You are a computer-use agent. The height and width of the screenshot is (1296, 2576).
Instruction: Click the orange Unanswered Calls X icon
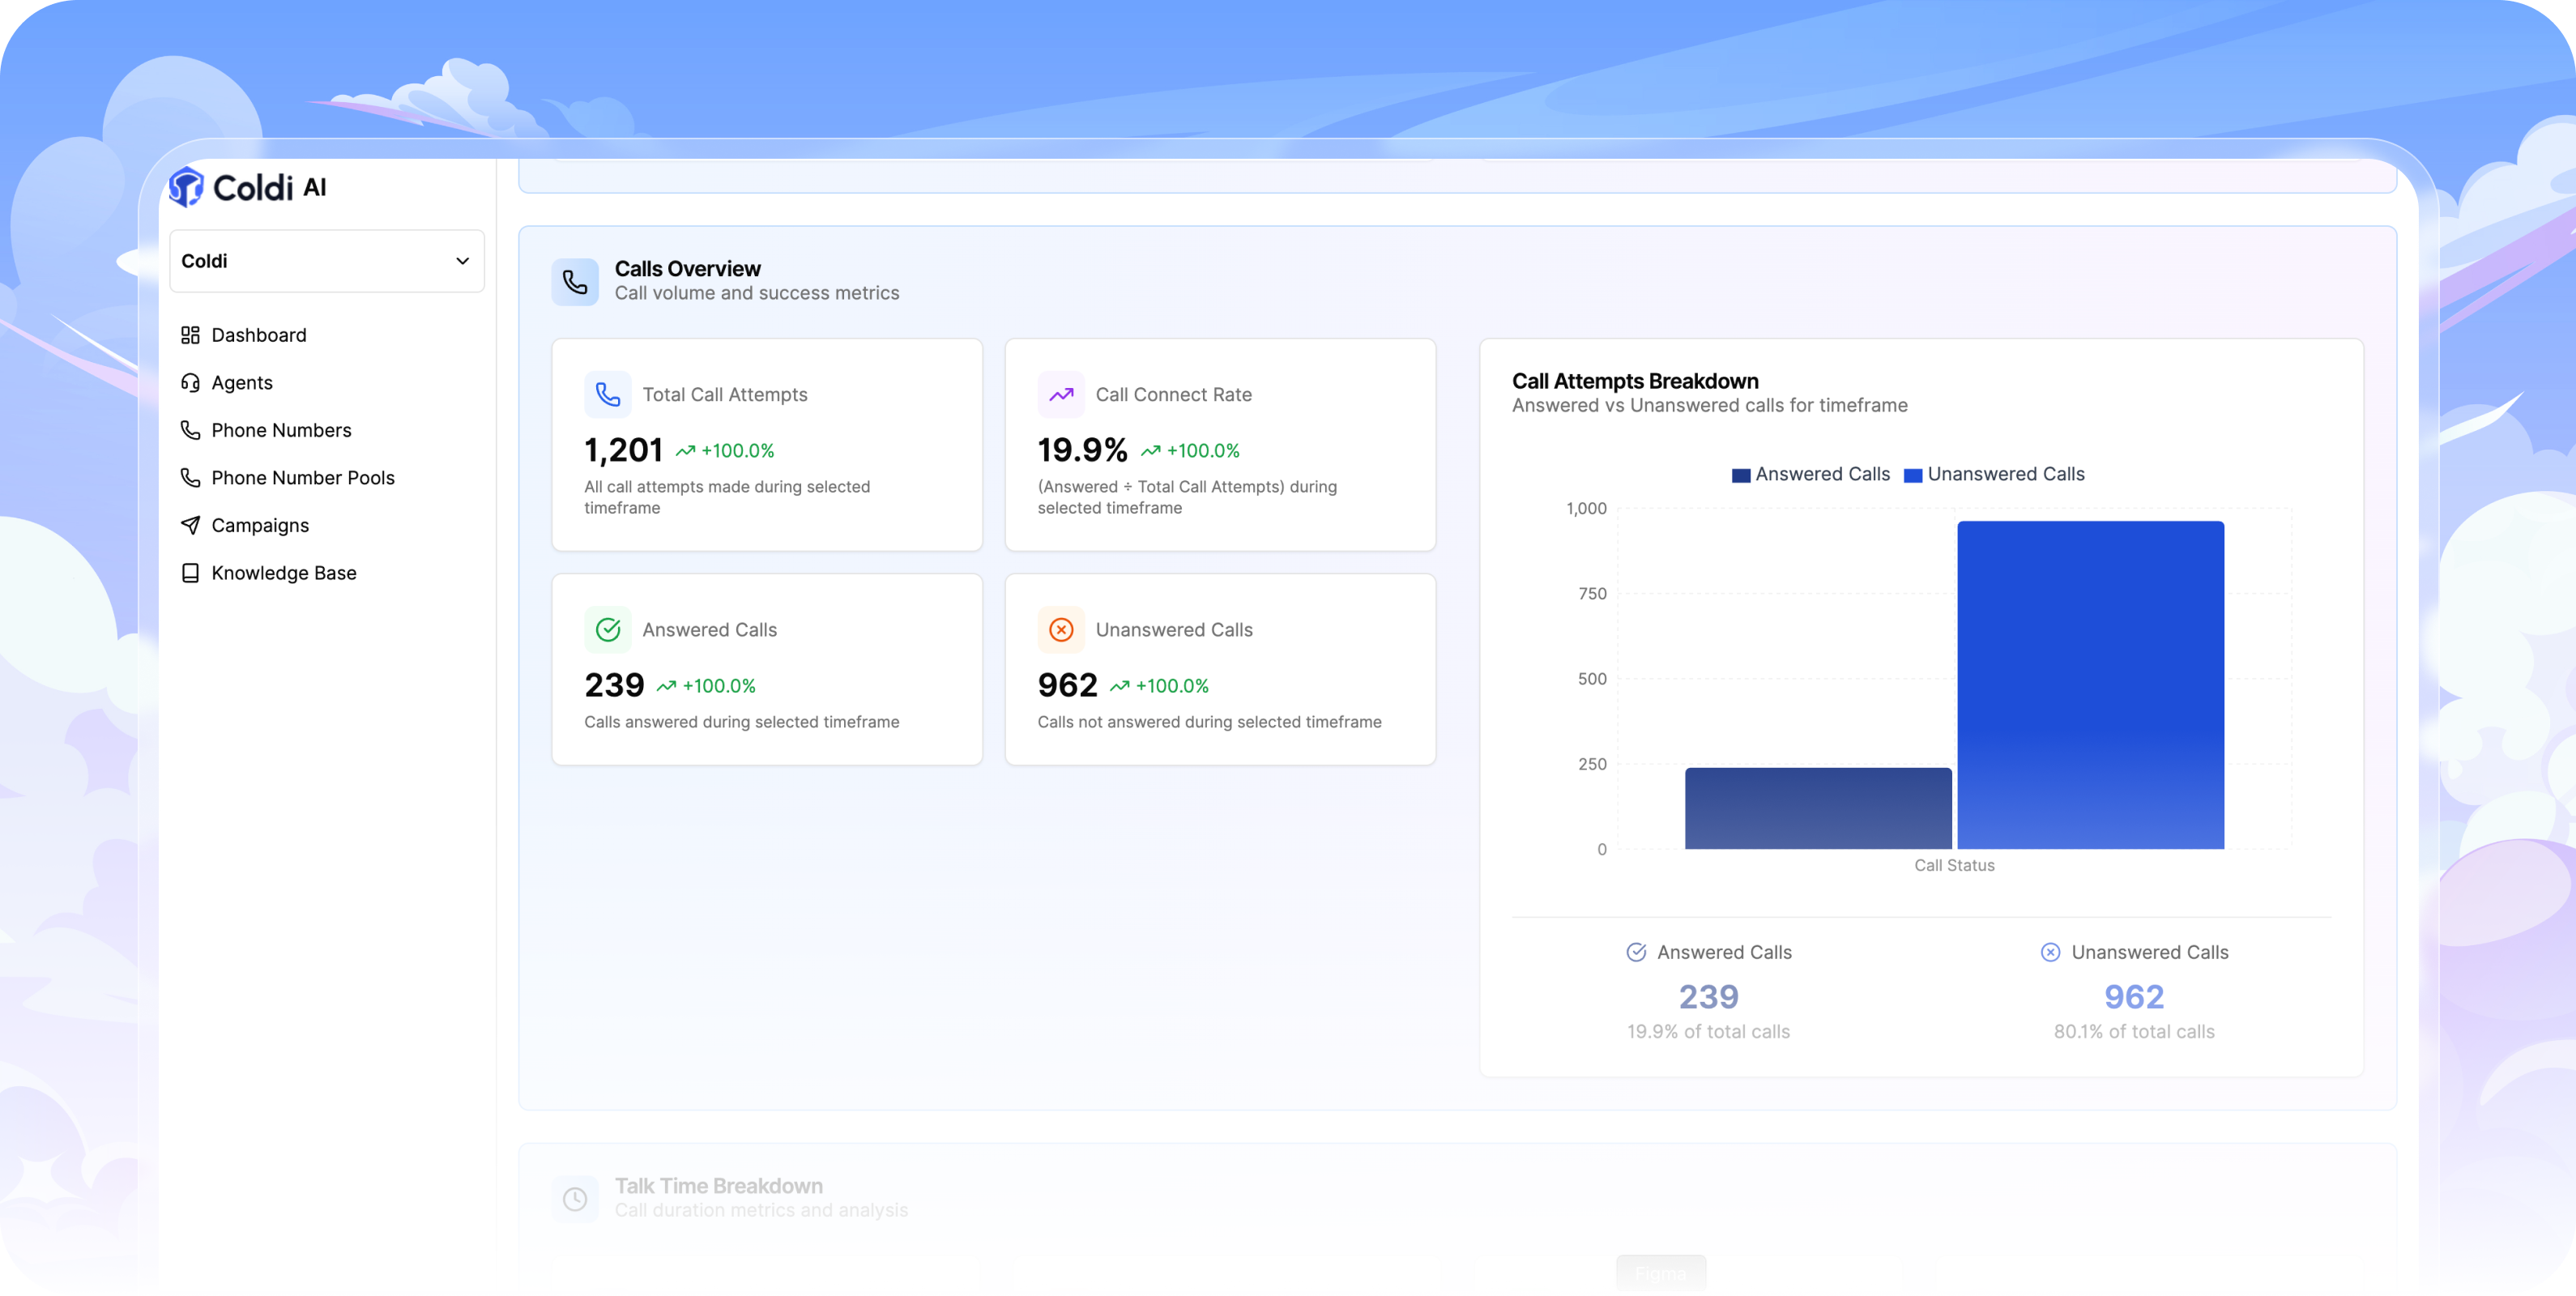(x=1061, y=629)
